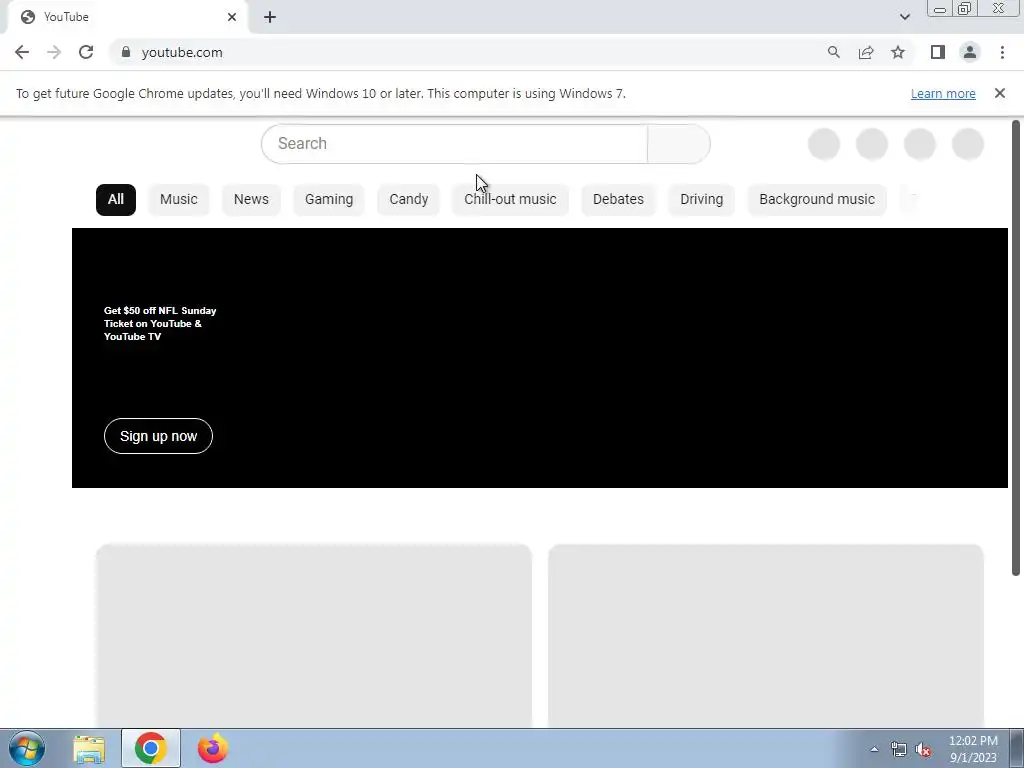Select the Background music chip
This screenshot has width=1024, height=768.
(816, 199)
